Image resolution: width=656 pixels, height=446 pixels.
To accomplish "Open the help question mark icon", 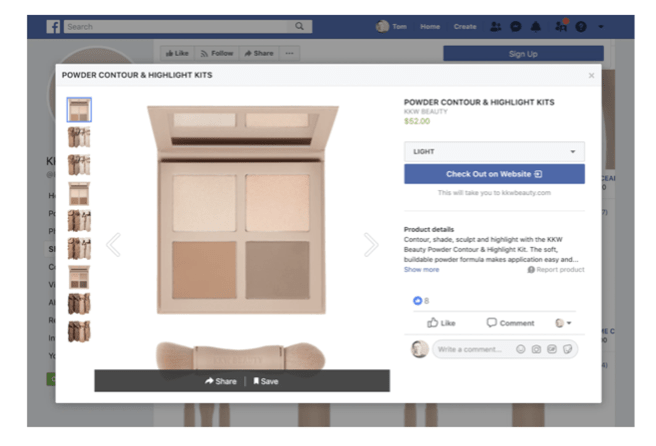I will 581,26.
